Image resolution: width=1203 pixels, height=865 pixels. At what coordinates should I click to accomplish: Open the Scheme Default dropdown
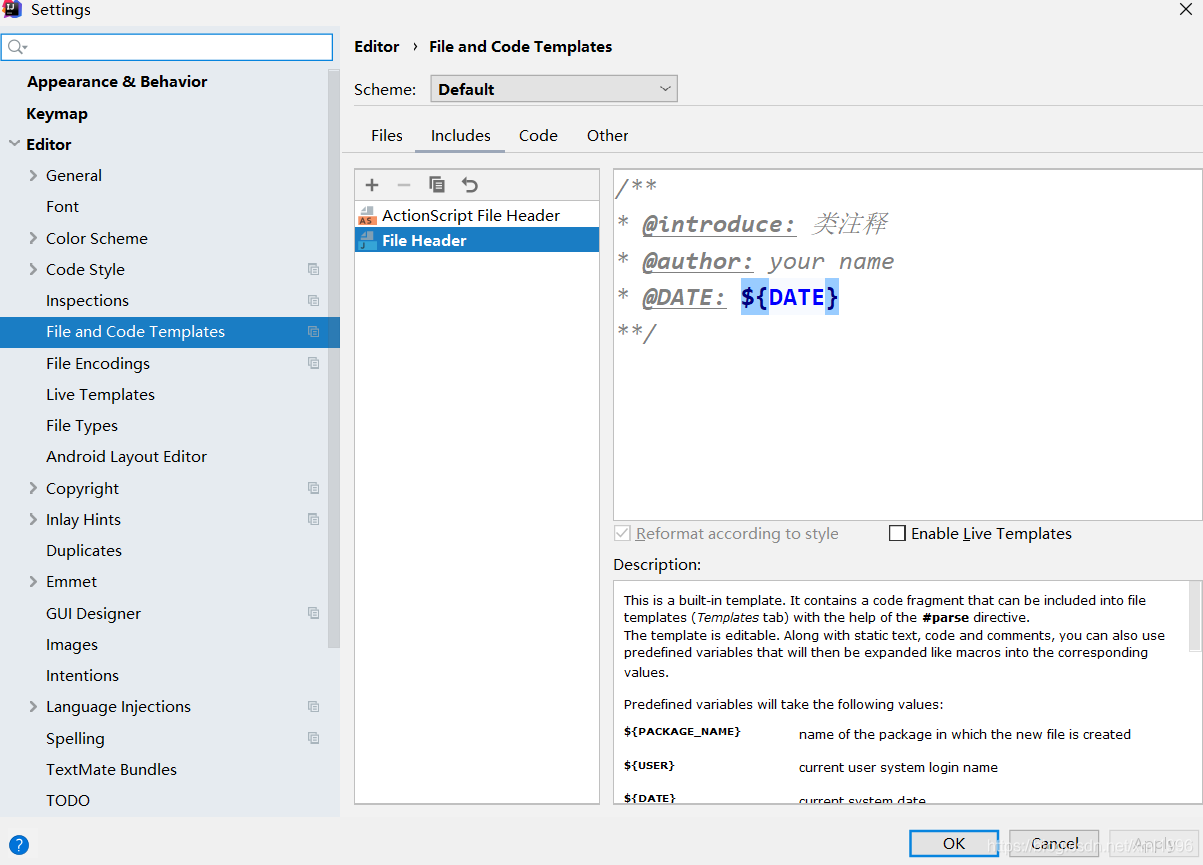pyautogui.click(x=554, y=89)
